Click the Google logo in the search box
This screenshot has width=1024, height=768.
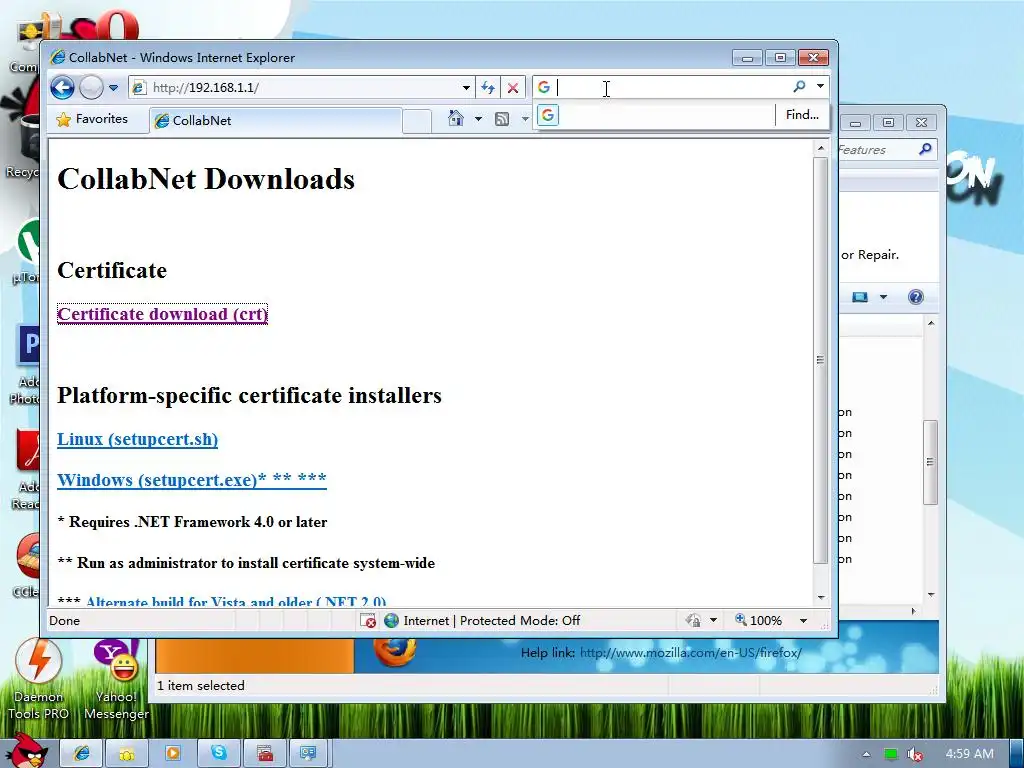pyautogui.click(x=543, y=87)
